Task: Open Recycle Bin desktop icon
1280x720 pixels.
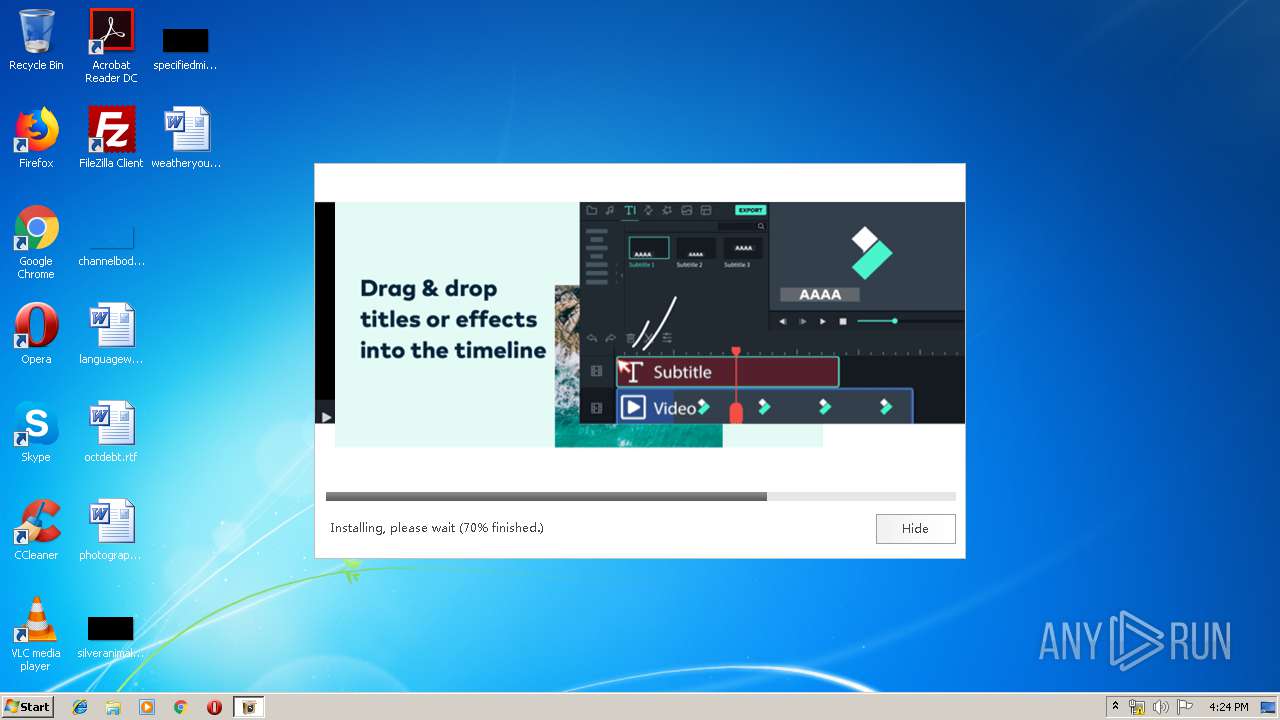Action: (36, 40)
